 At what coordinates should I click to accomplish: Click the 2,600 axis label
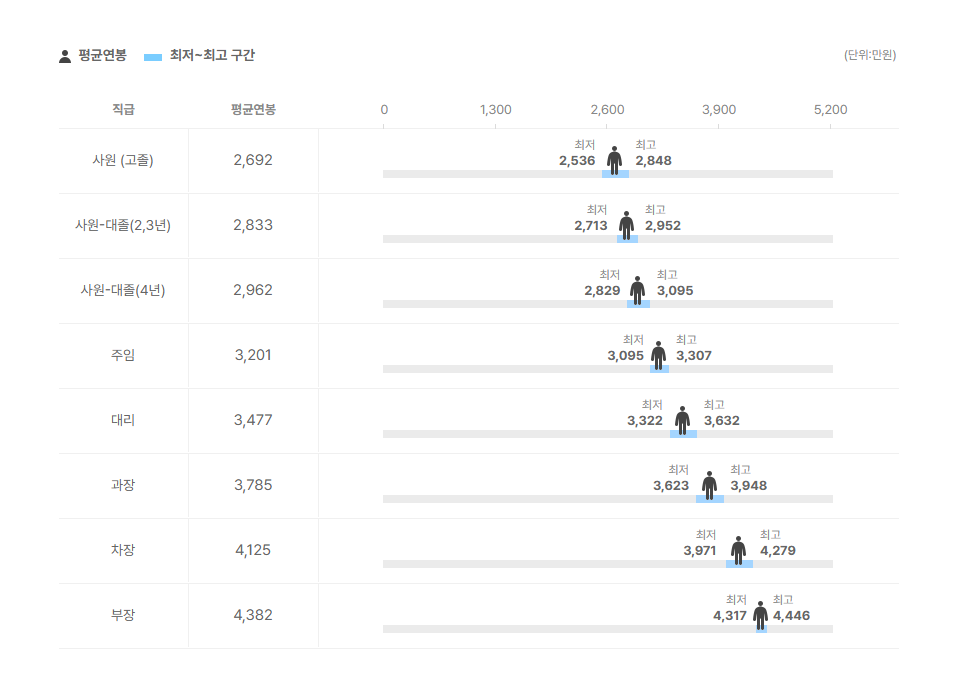(607, 110)
